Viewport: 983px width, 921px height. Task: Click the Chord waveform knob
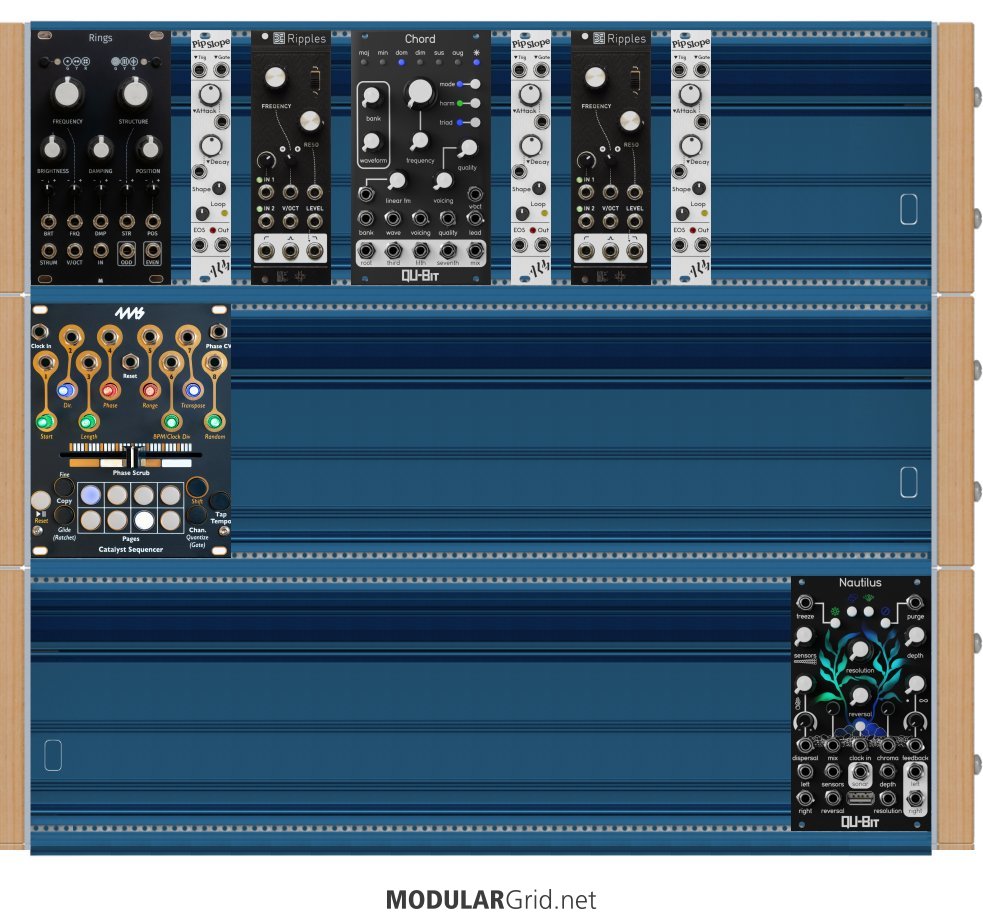click(x=371, y=142)
